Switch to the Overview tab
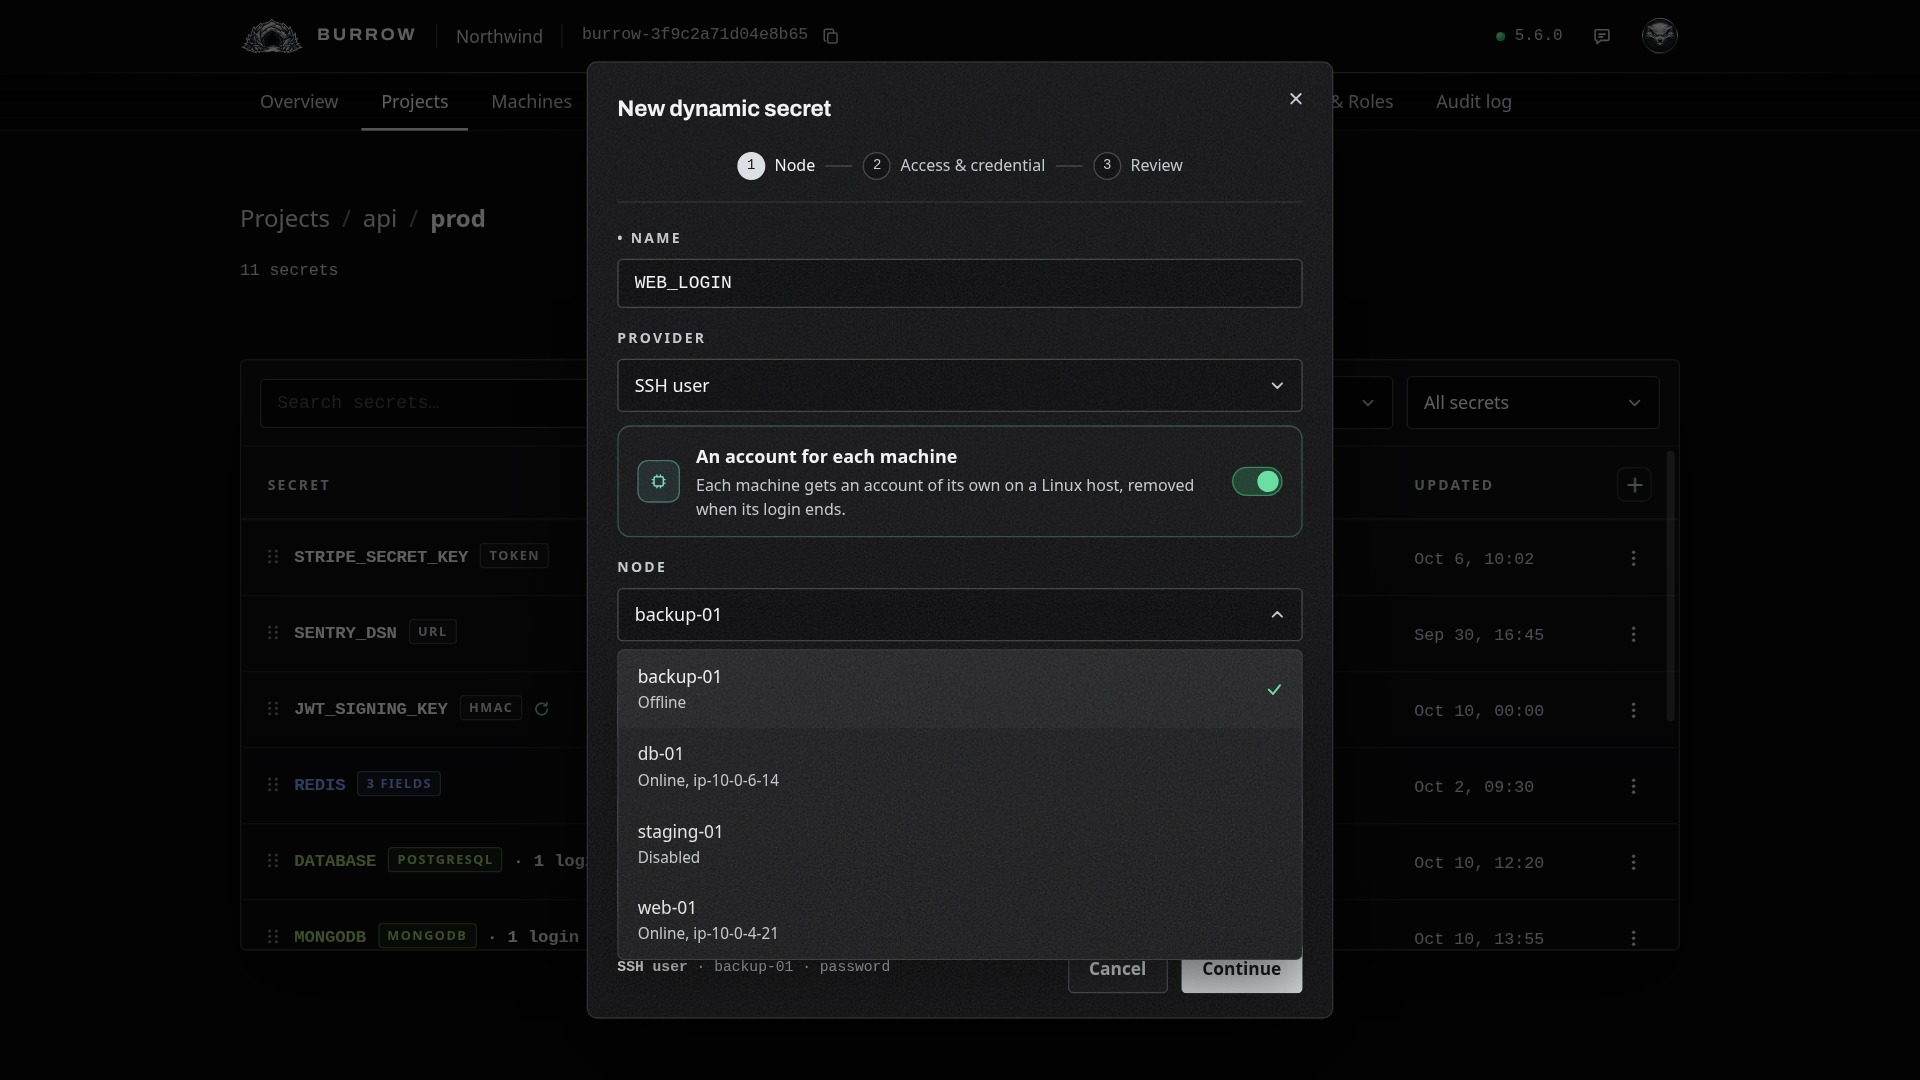The image size is (1920, 1080). (x=299, y=102)
